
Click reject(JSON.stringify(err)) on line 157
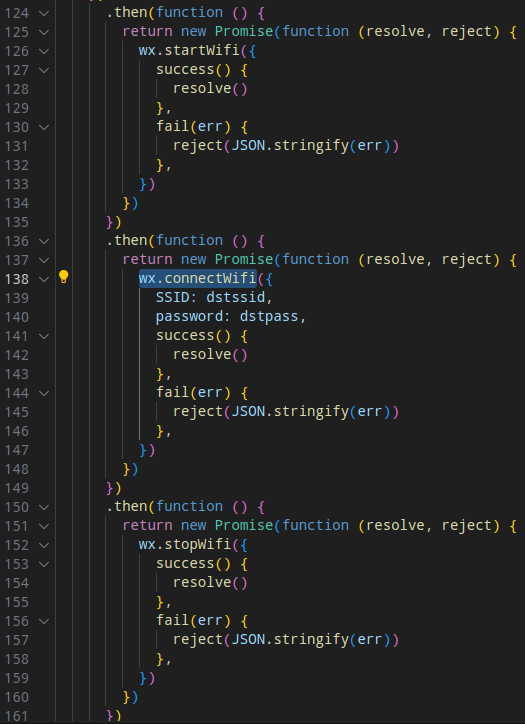tap(286, 640)
